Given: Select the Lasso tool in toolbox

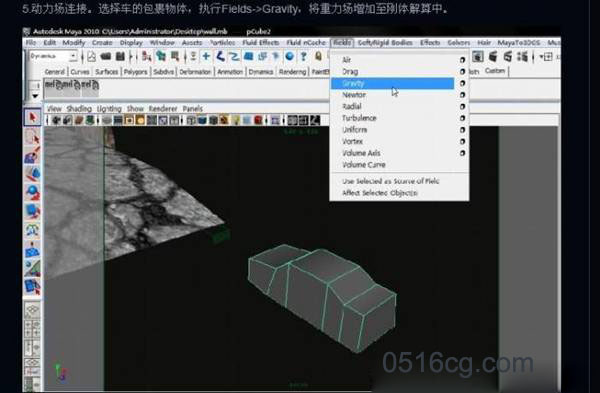Looking at the screenshot, I should coord(33,137).
